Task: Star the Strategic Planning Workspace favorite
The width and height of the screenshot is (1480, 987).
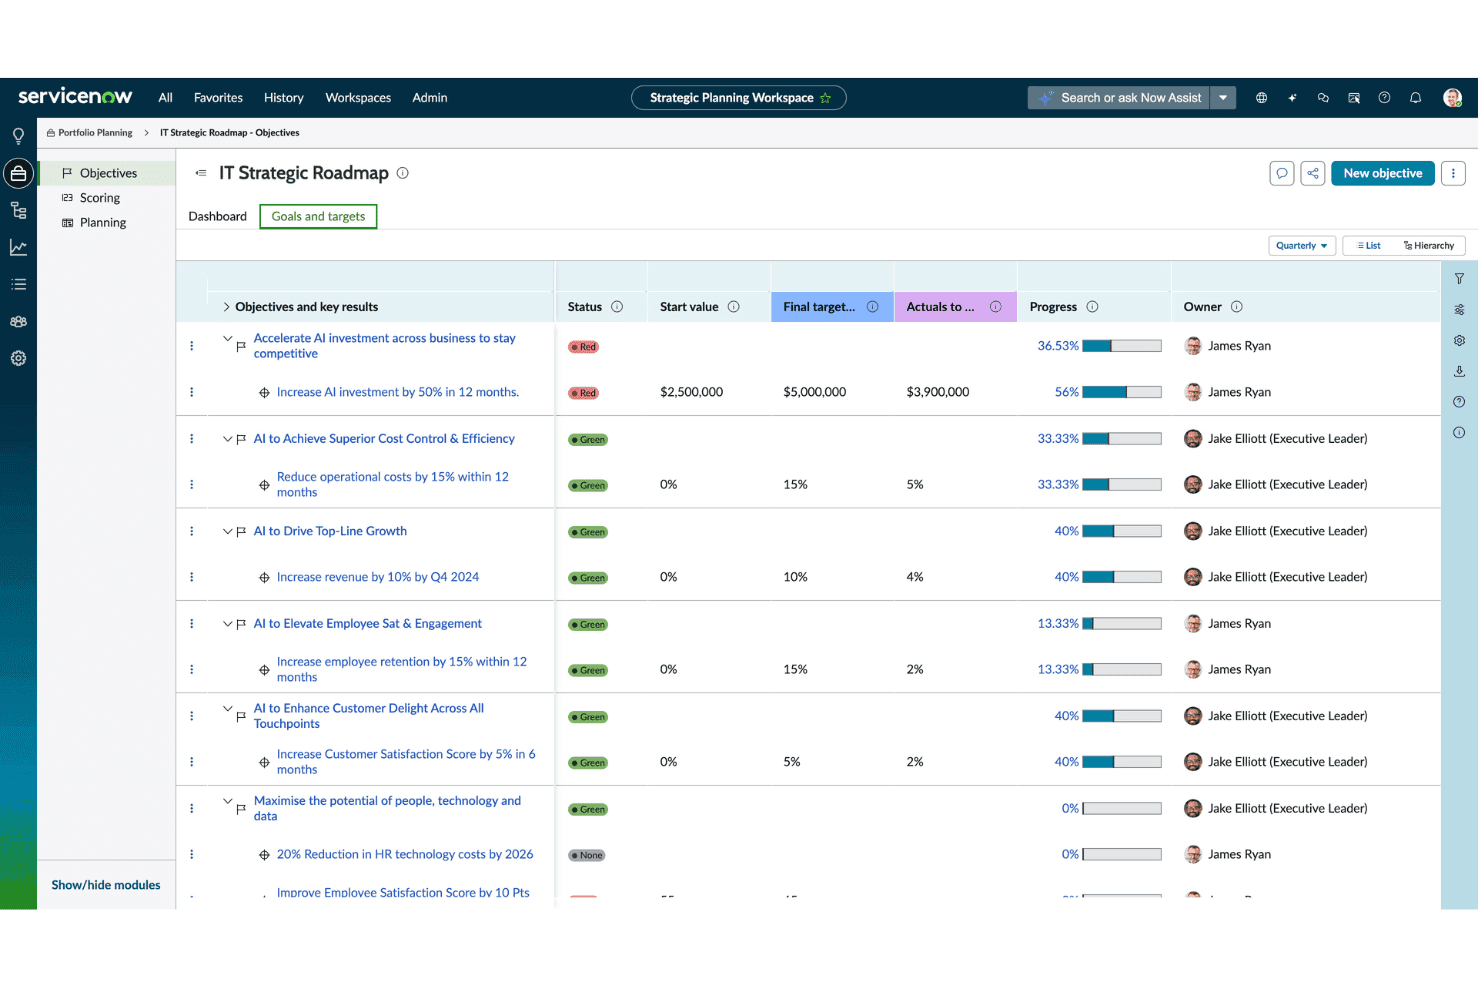Action: point(825,98)
